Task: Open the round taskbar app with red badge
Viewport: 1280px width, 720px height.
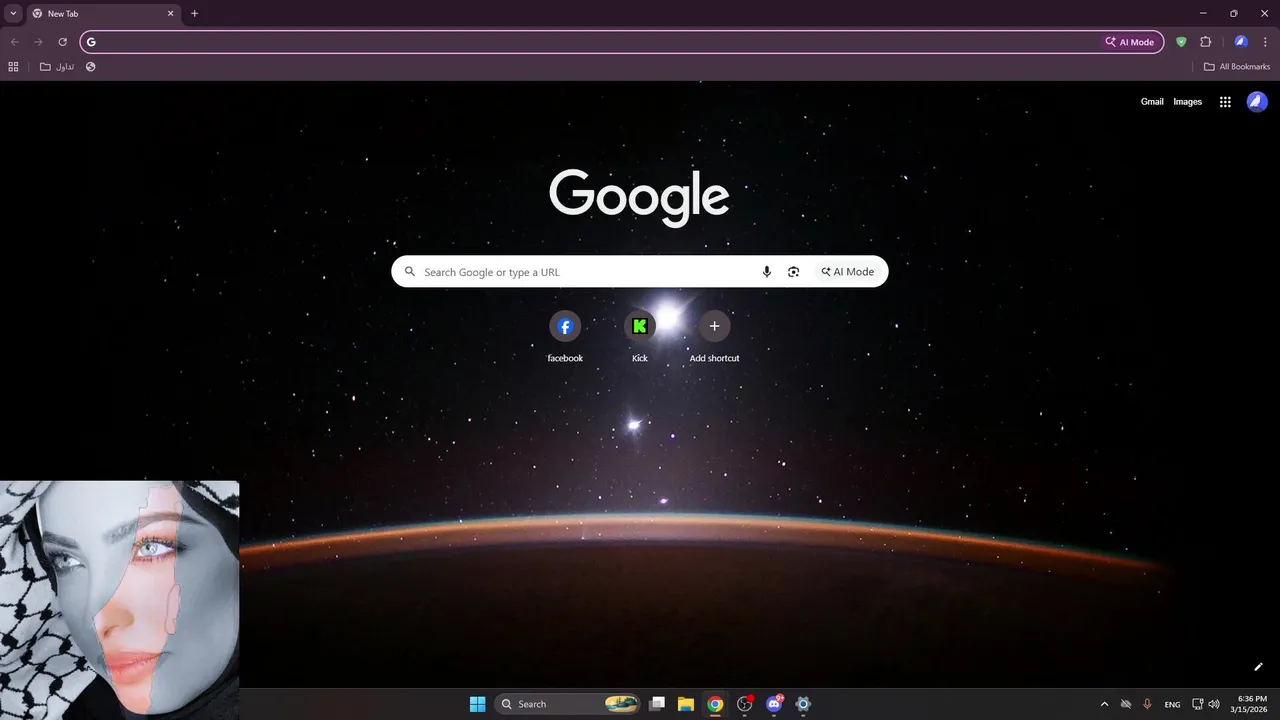Action: pos(745,704)
